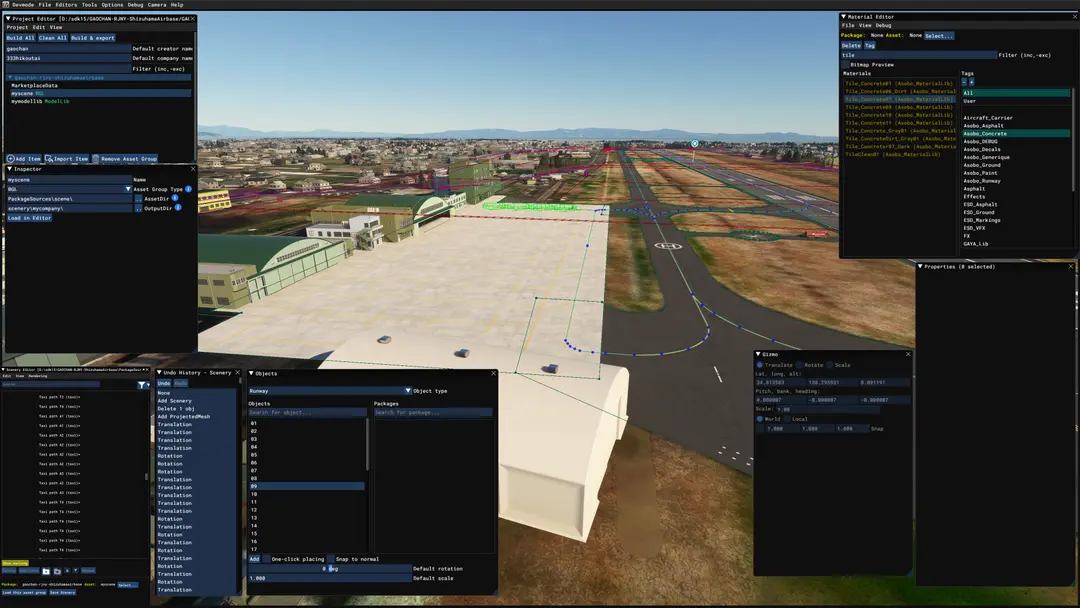Click the browse button beside AssetDir
This screenshot has height=608, width=1080.
(138, 199)
